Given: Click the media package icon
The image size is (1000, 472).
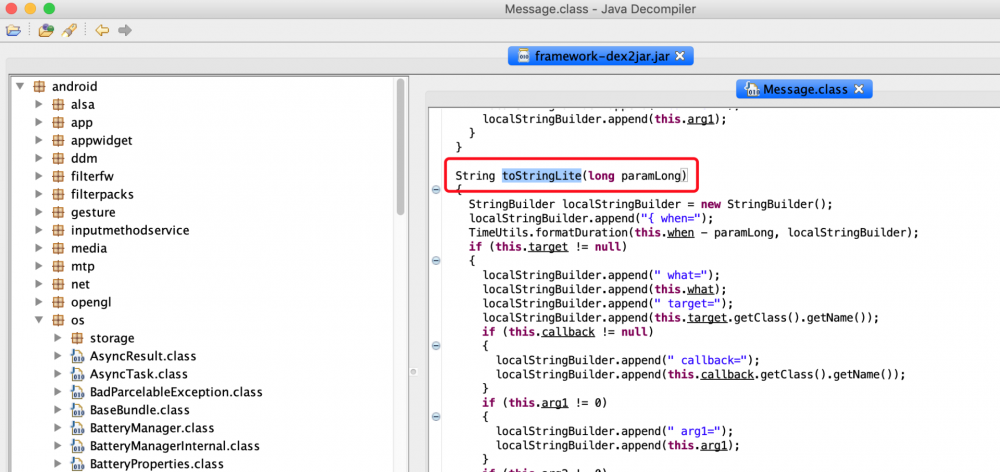Looking at the screenshot, I should point(58,248).
